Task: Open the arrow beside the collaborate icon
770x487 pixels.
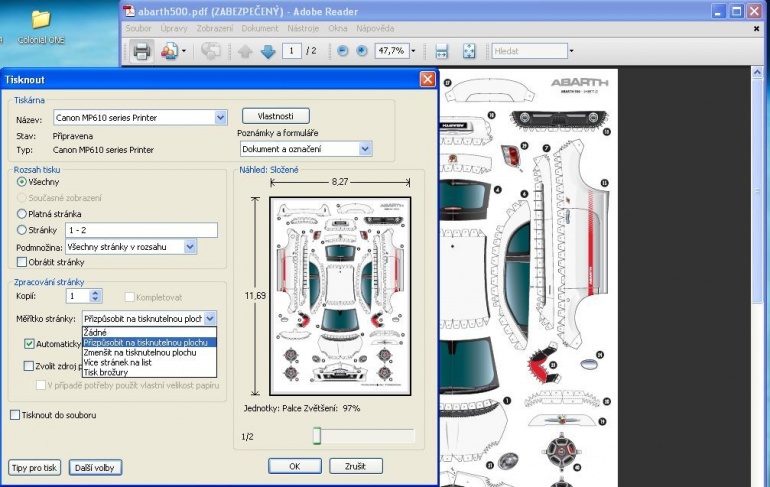Action: point(184,51)
